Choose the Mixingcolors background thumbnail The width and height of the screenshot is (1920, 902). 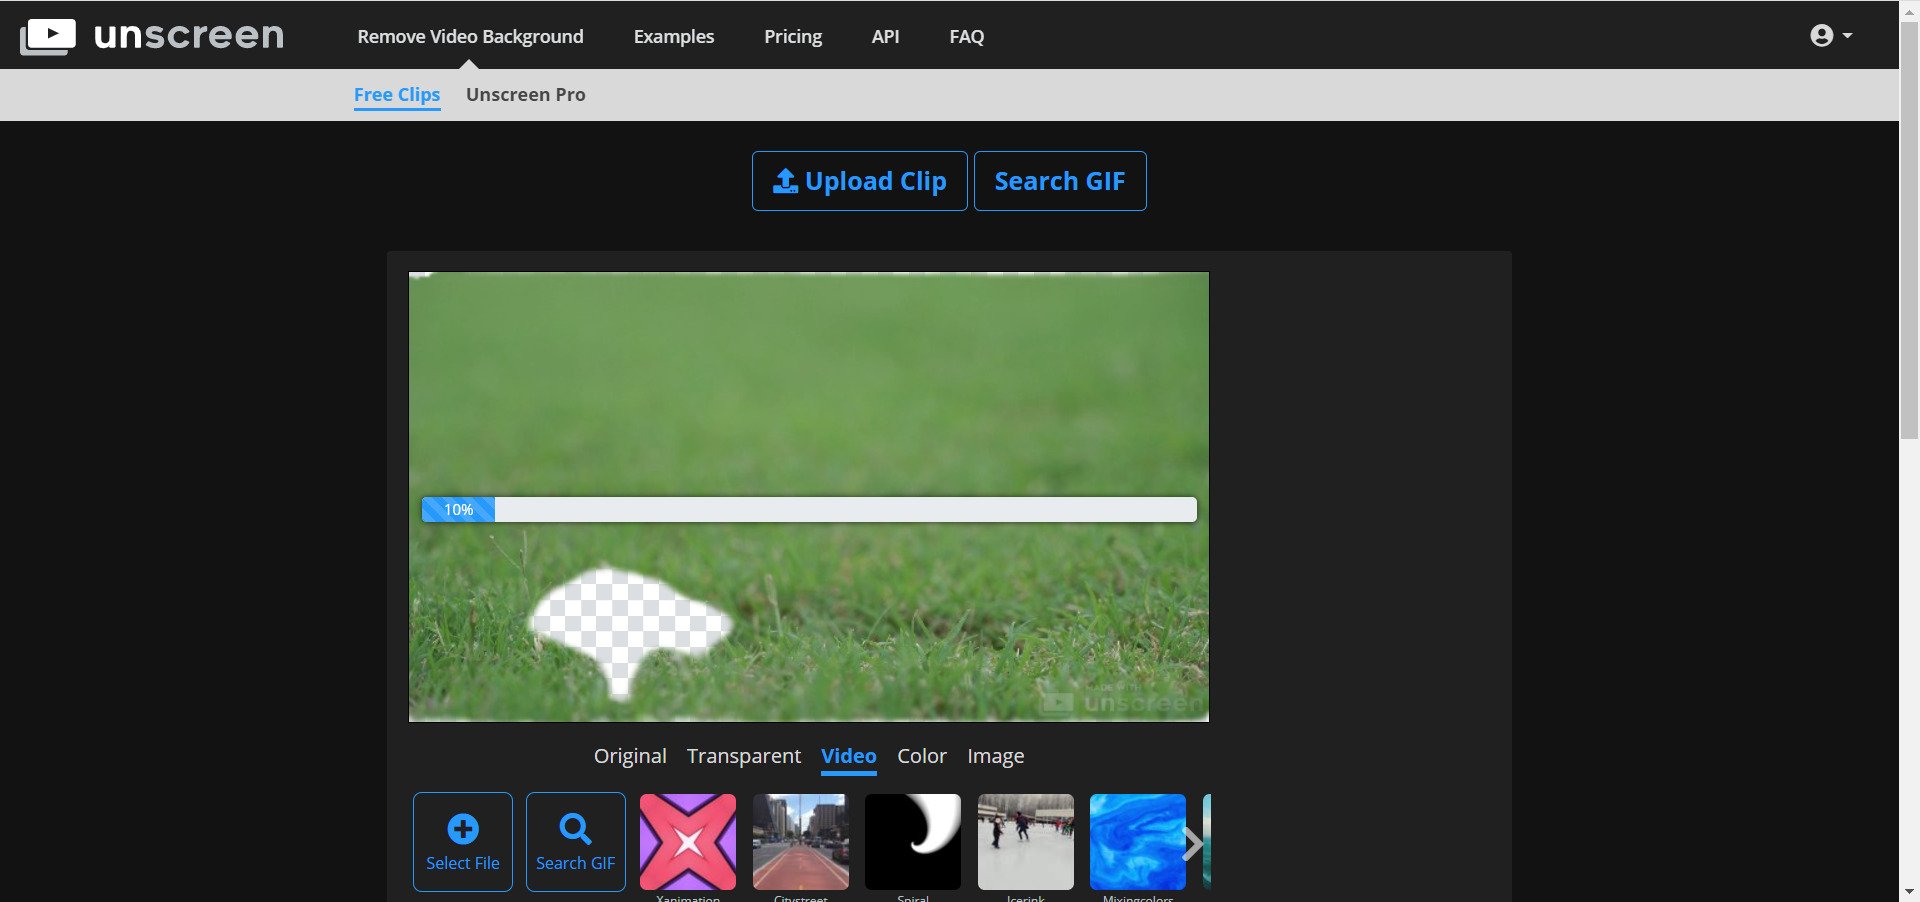click(x=1138, y=842)
